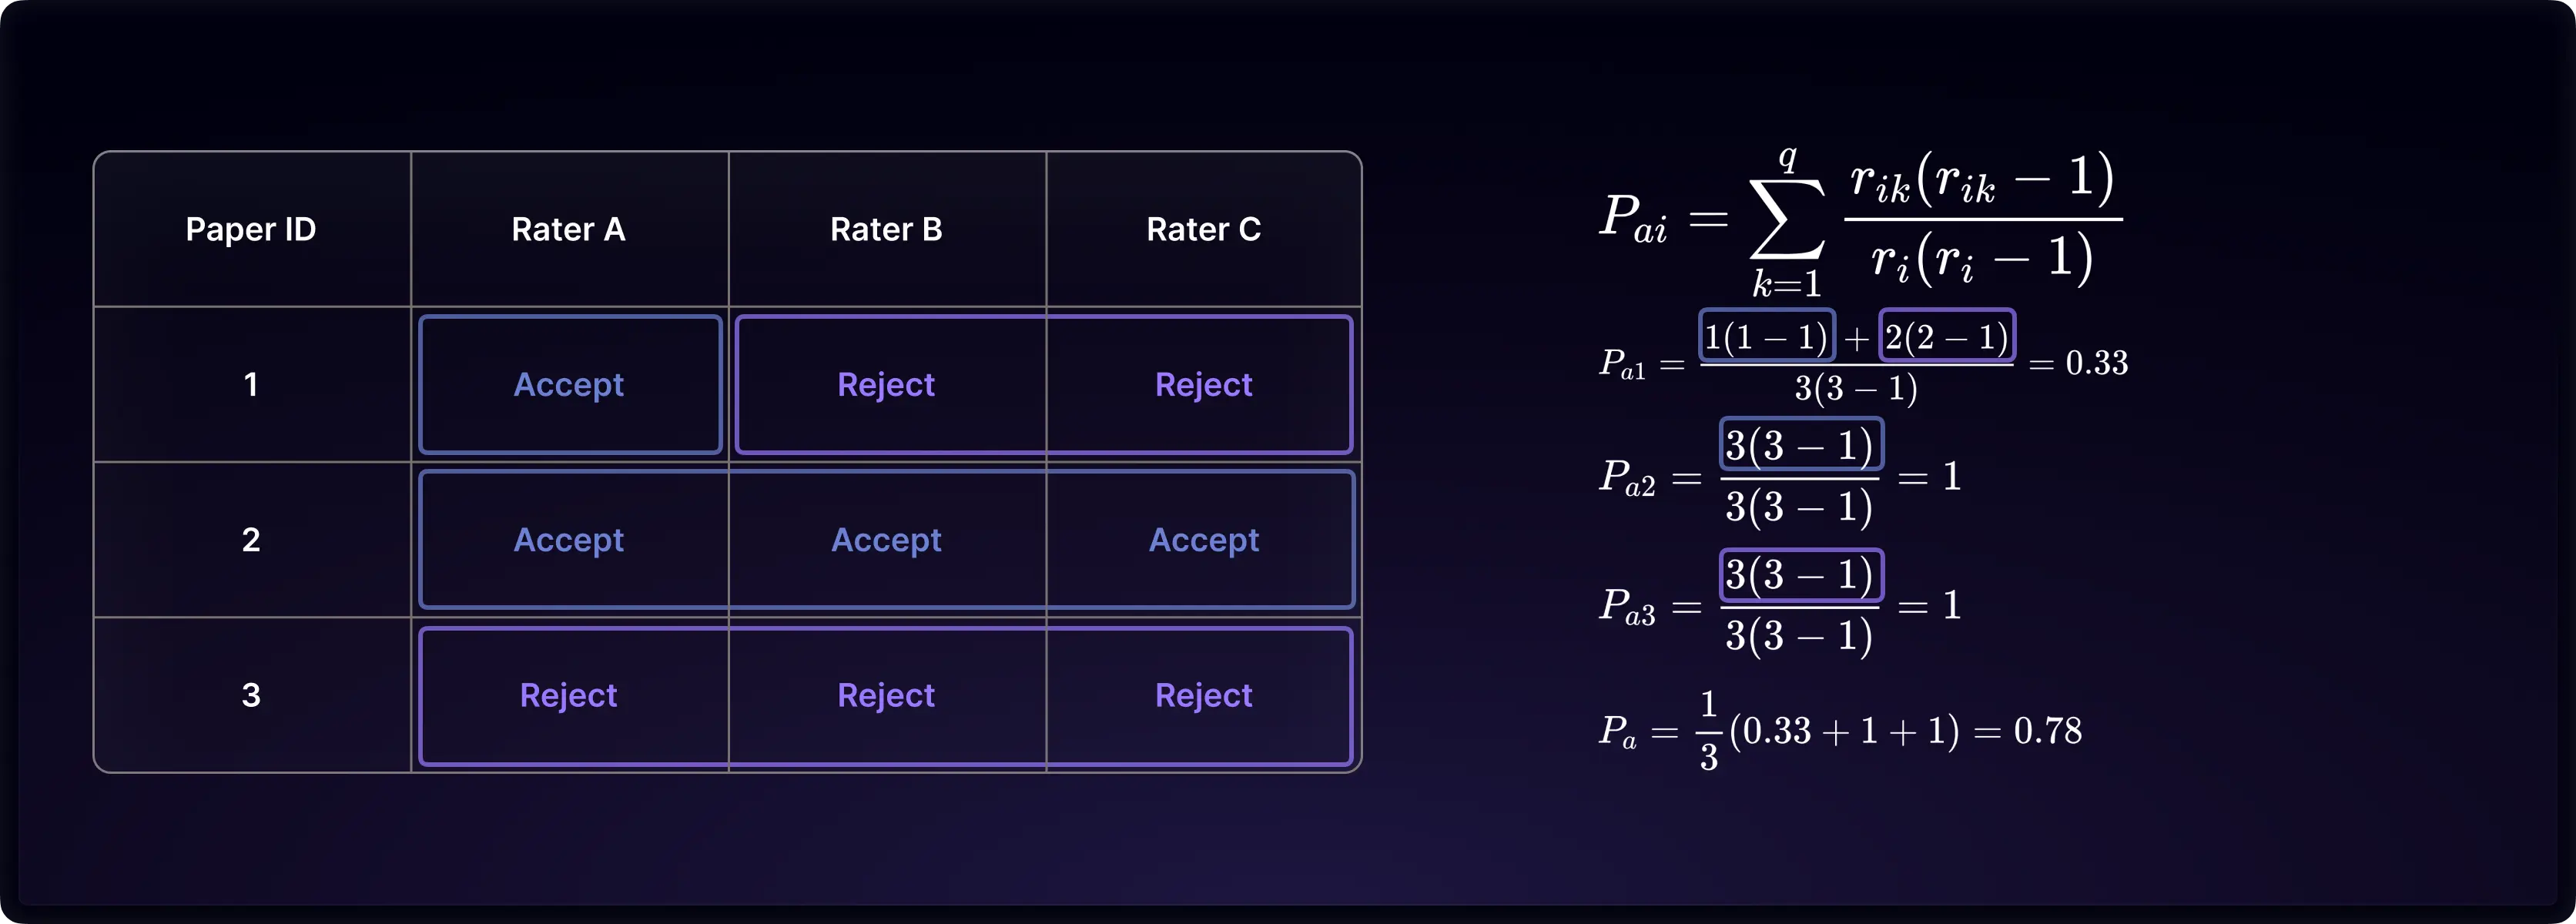Click Rater B's Reject cell for paper 3

[x=887, y=695]
